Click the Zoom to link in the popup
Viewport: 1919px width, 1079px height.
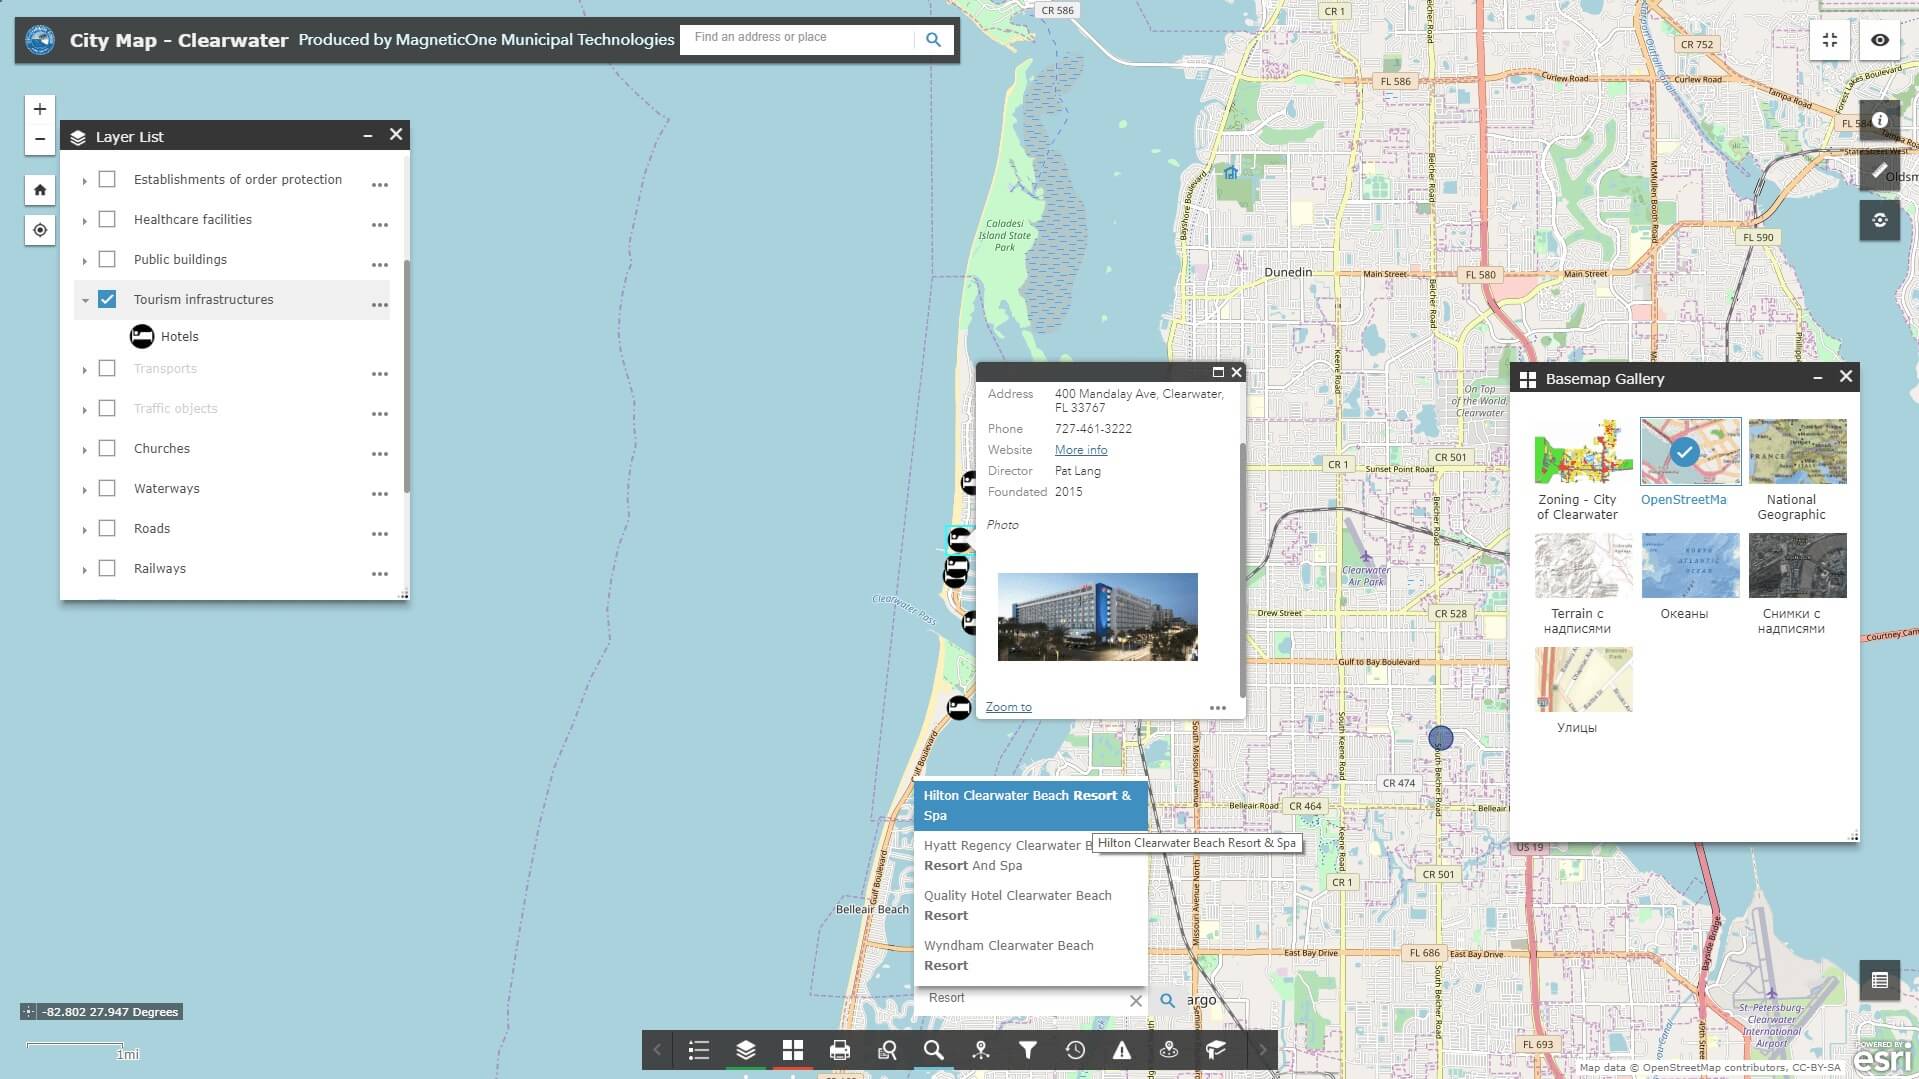point(1007,707)
